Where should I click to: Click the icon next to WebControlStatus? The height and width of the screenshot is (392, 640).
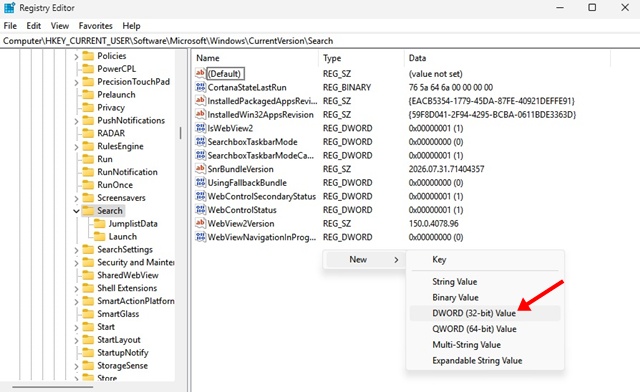[x=200, y=209]
